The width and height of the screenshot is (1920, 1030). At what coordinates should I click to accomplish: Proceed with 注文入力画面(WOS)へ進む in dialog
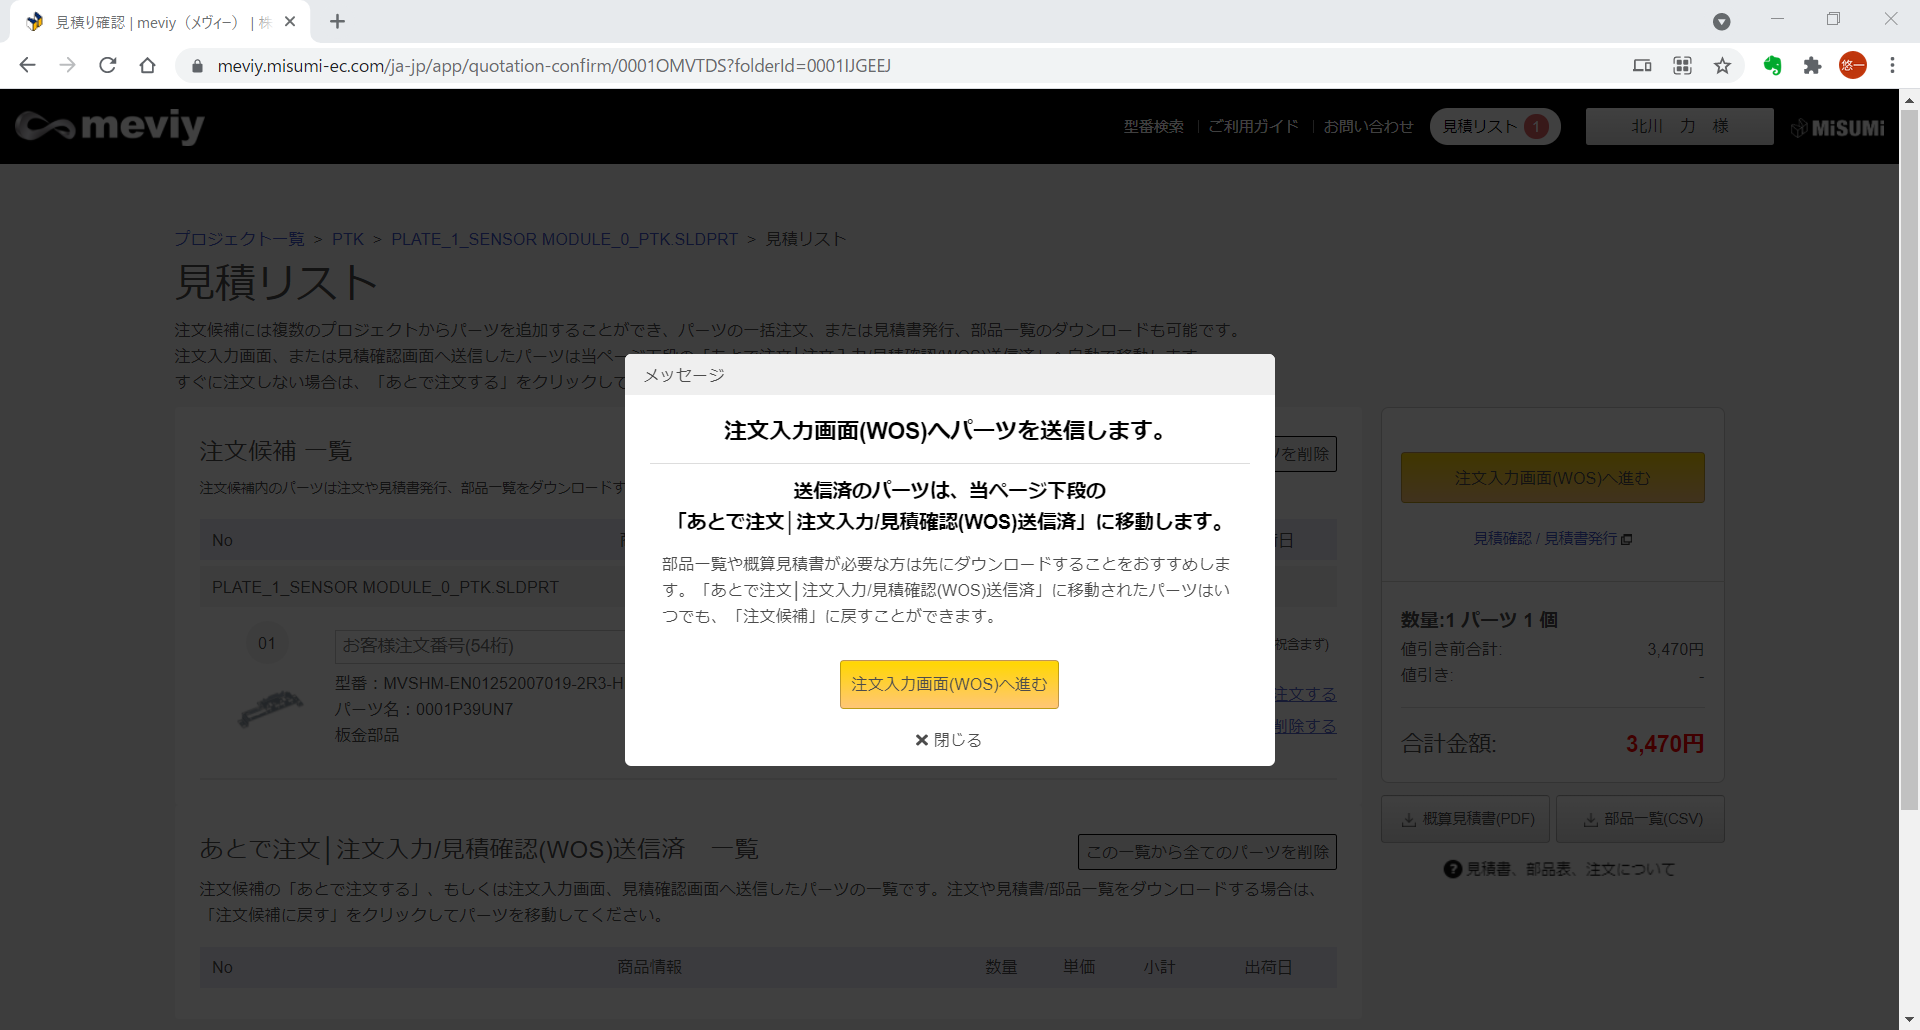(x=949, y=684)
